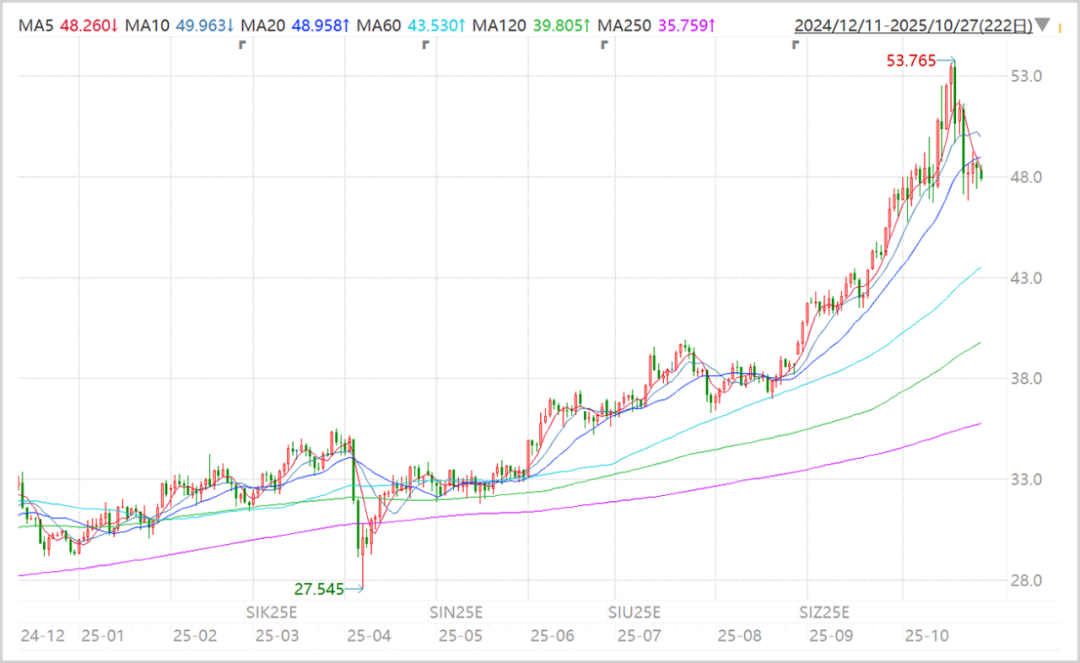This screenshot has width=1080, height=663.
Task: Open the date range dropdown triangle
Action: (x=1043, y=25)
